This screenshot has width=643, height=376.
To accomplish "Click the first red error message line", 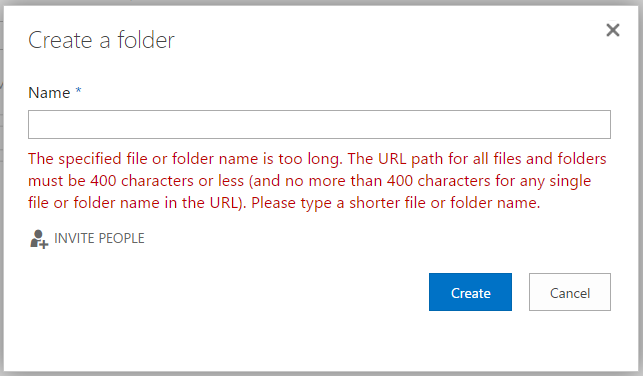I will pyautogui.click(x=317, y=159).
